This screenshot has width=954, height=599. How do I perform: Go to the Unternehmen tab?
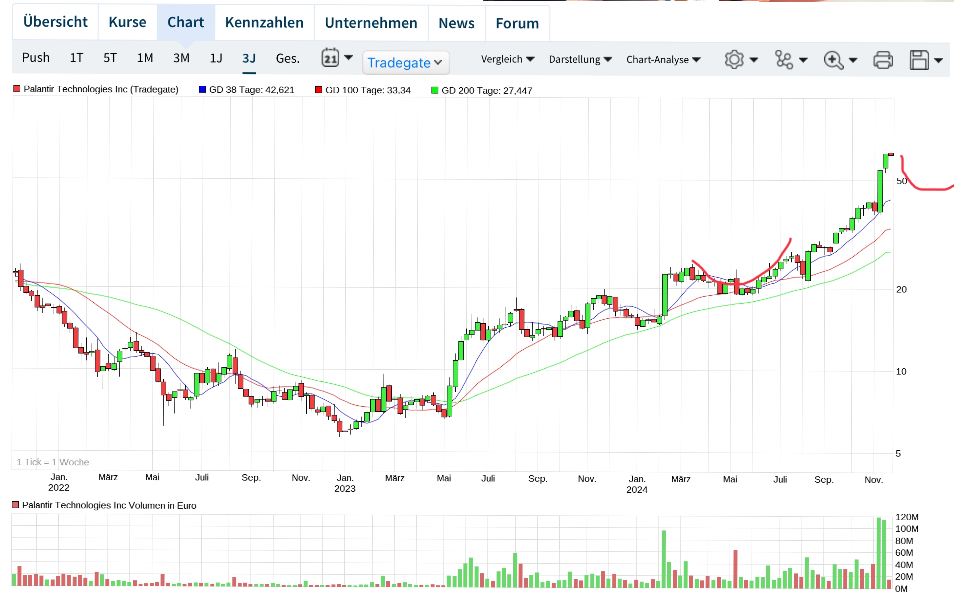pyautogui.click(x=371, y=23)
